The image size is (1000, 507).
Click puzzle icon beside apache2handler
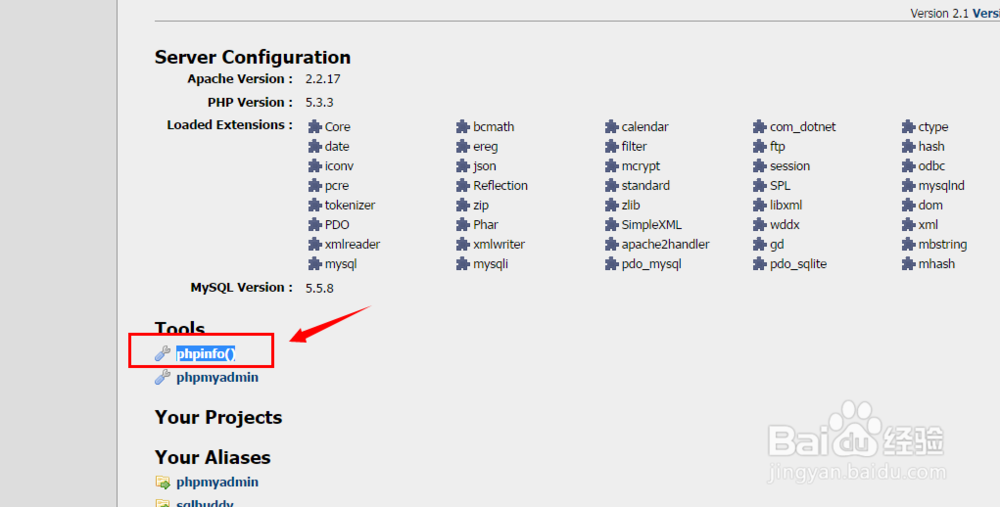(611, 244)
